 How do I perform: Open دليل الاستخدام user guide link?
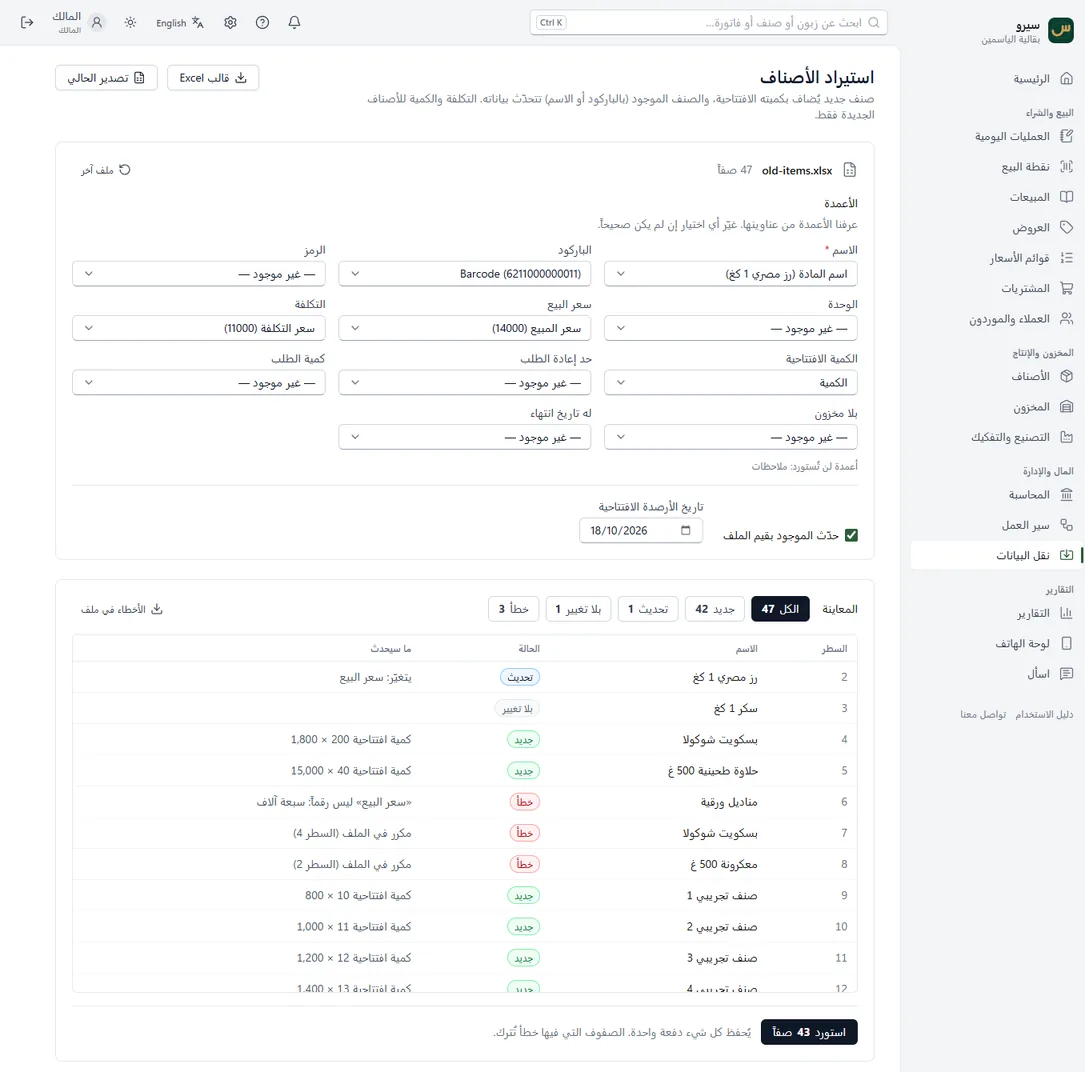tap(1044, 714)
